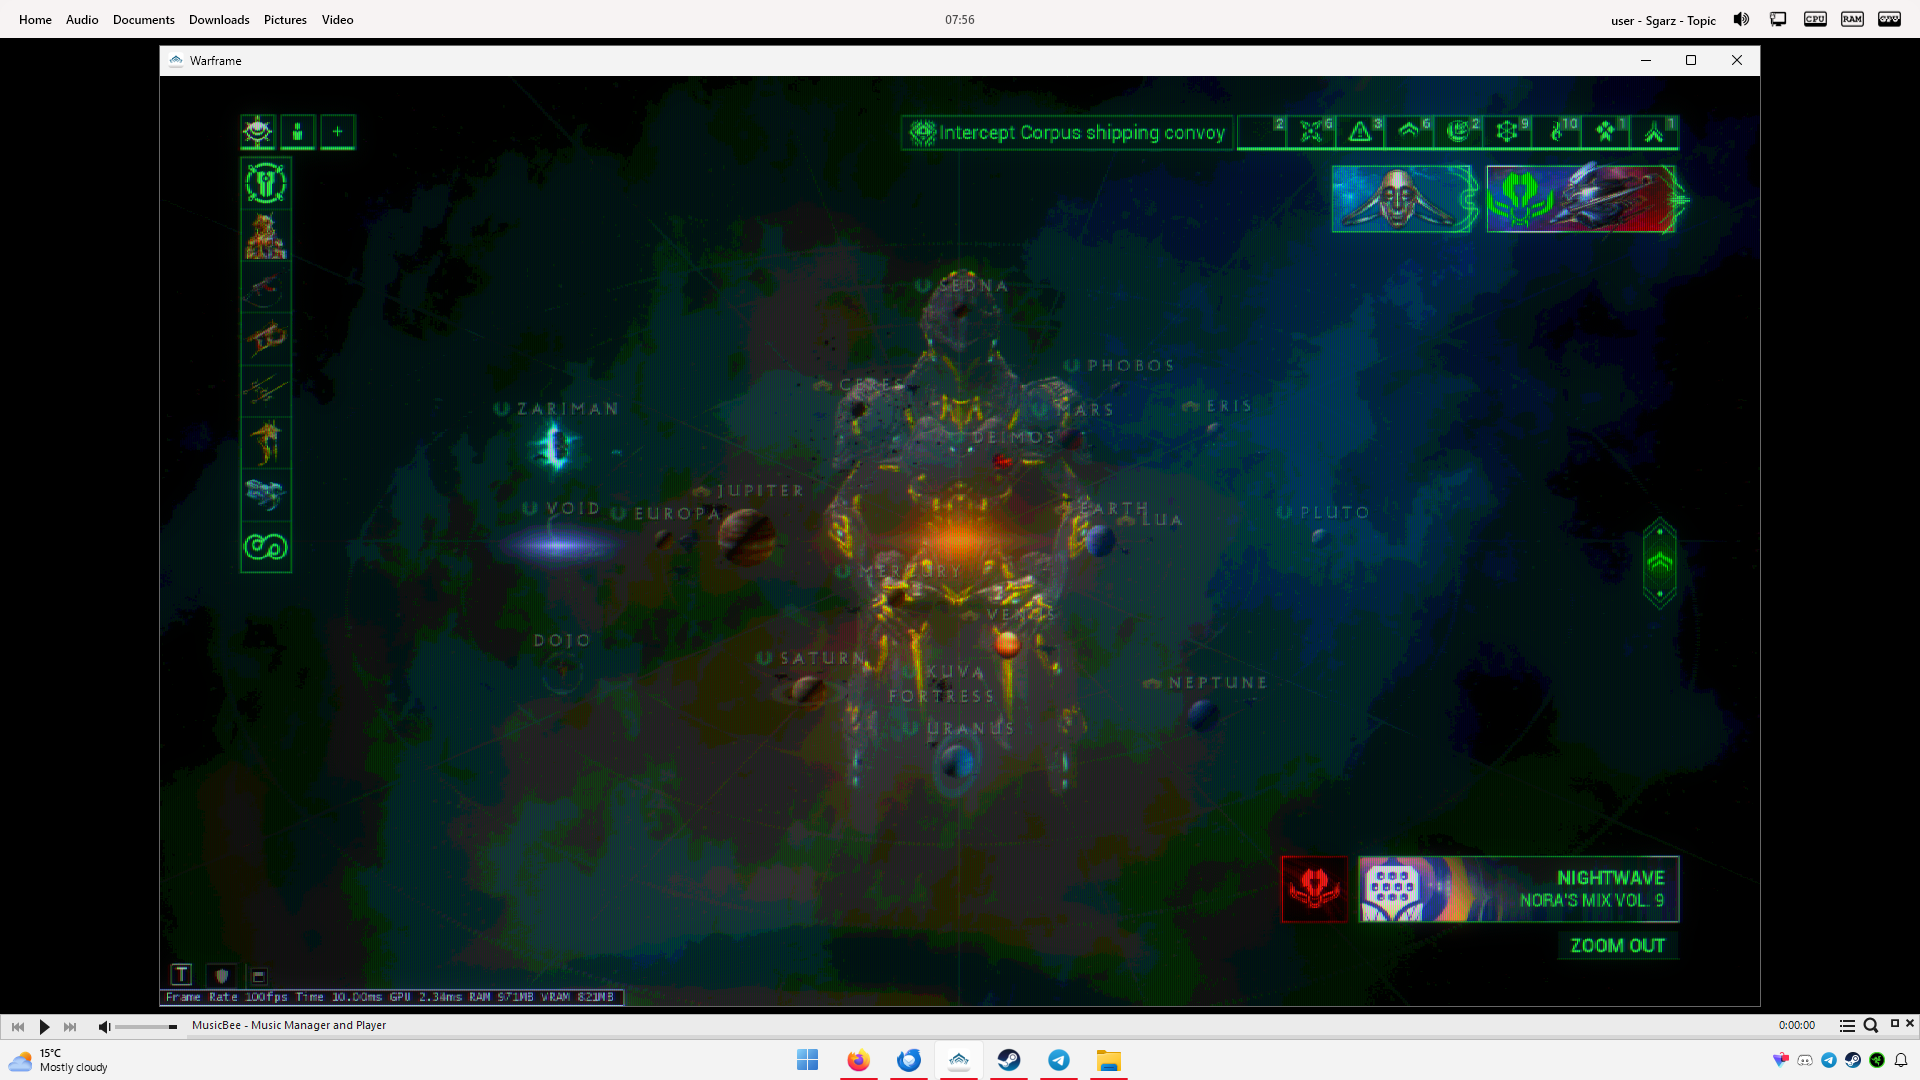Open the Documents menu item
Screen dimensions: 1920x1080
tap(143, 20)
